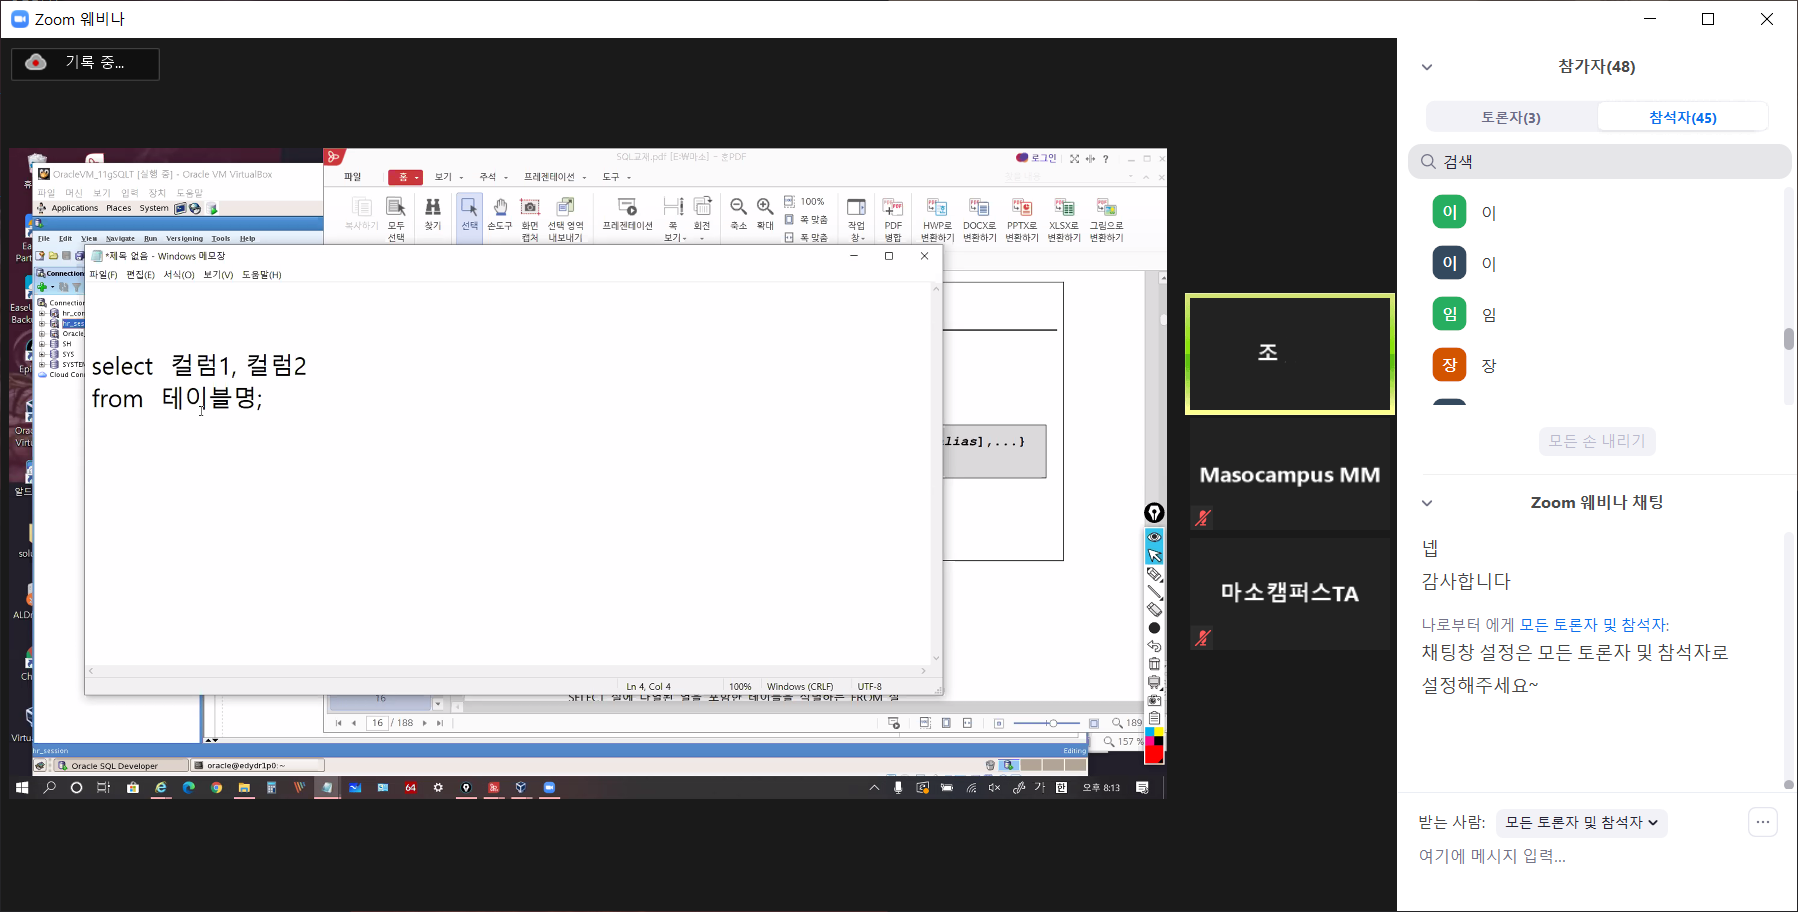Click the 검색 participant search field

[1600, 162]
